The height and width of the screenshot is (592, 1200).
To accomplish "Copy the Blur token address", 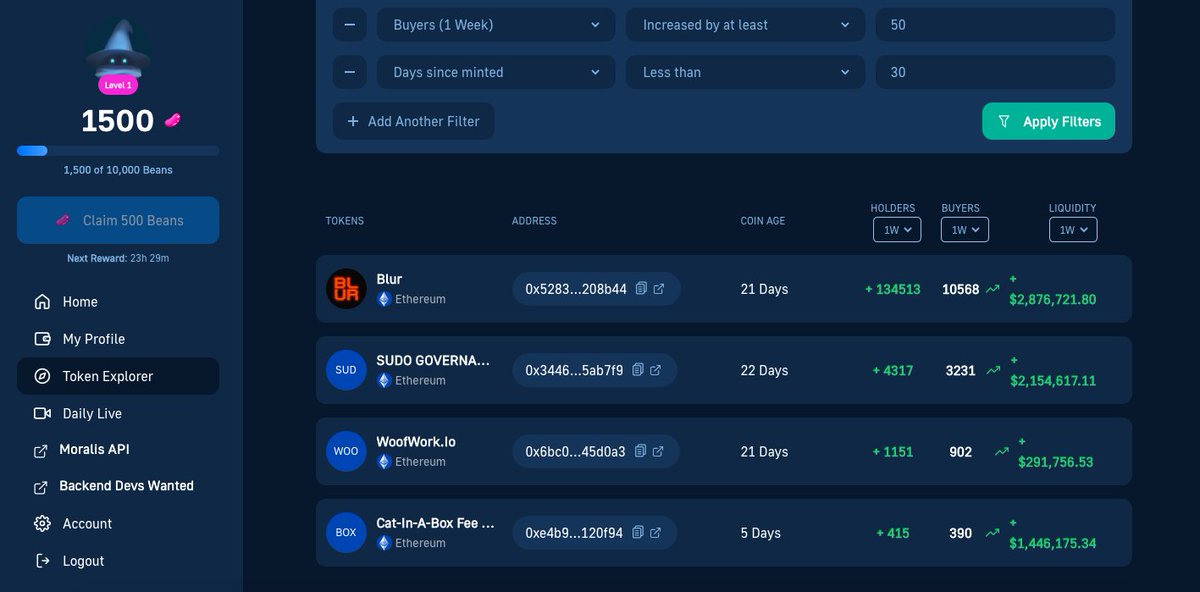I will coord(642,289).
